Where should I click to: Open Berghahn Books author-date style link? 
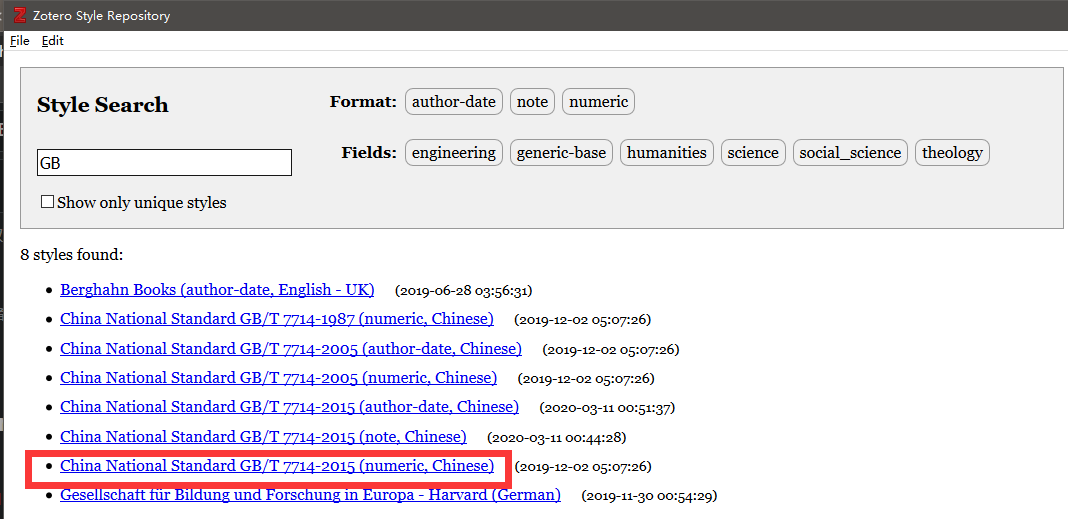[x=217, y=290]
